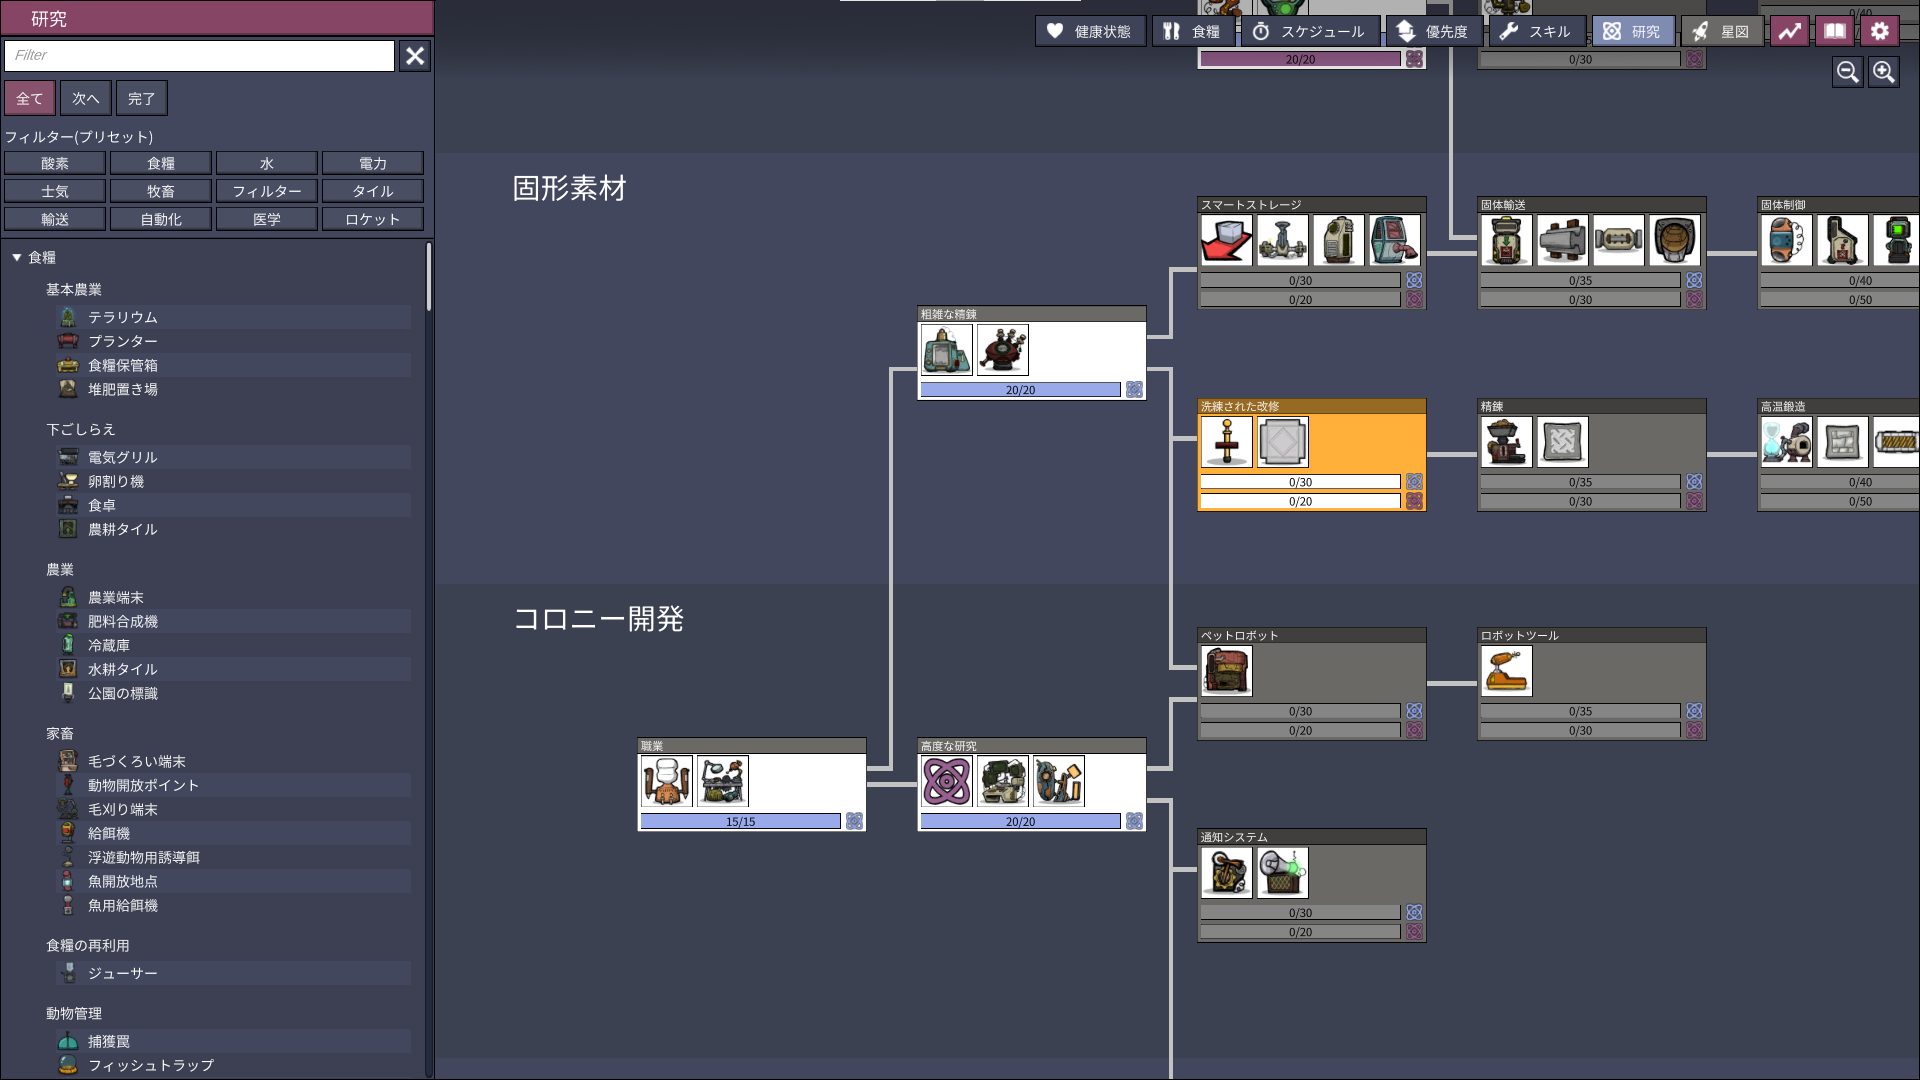The image size is (1920, 1080).
Task: Click the skills board icon in 職業
Action: 723,781
